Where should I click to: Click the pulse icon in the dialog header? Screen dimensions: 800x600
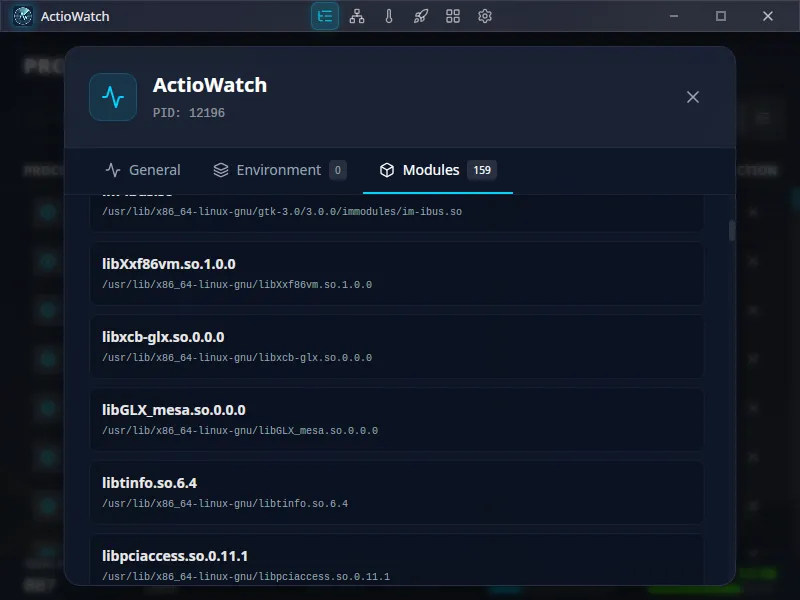click(x=112, y=97)
